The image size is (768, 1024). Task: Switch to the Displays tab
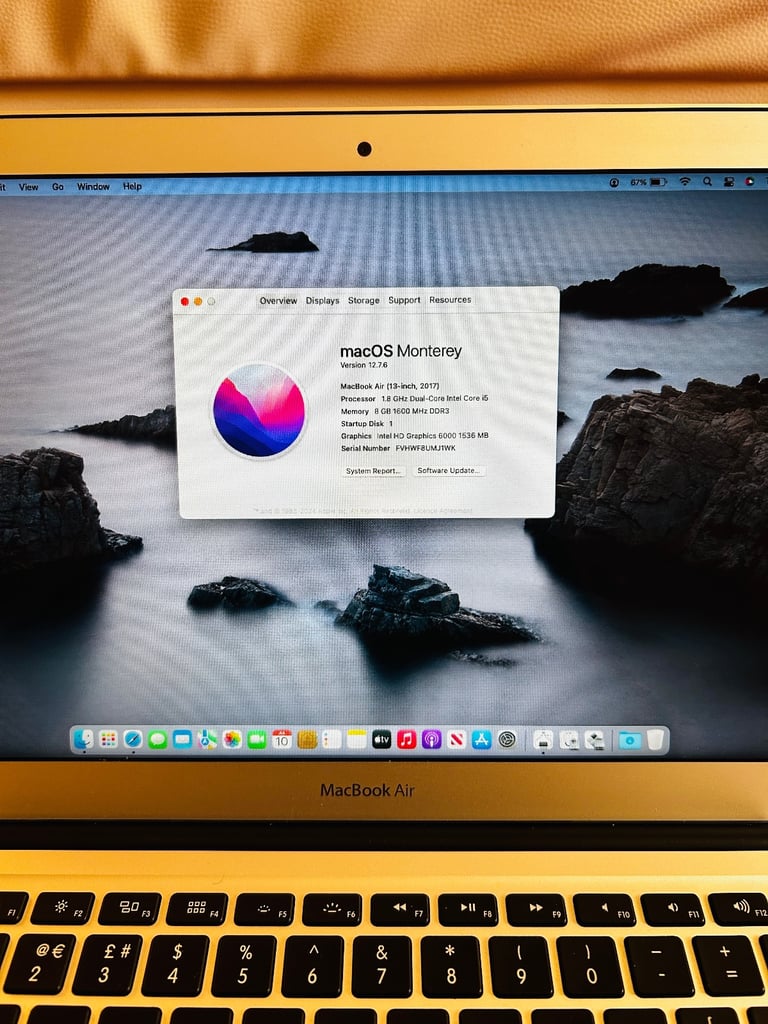point(323,300)
